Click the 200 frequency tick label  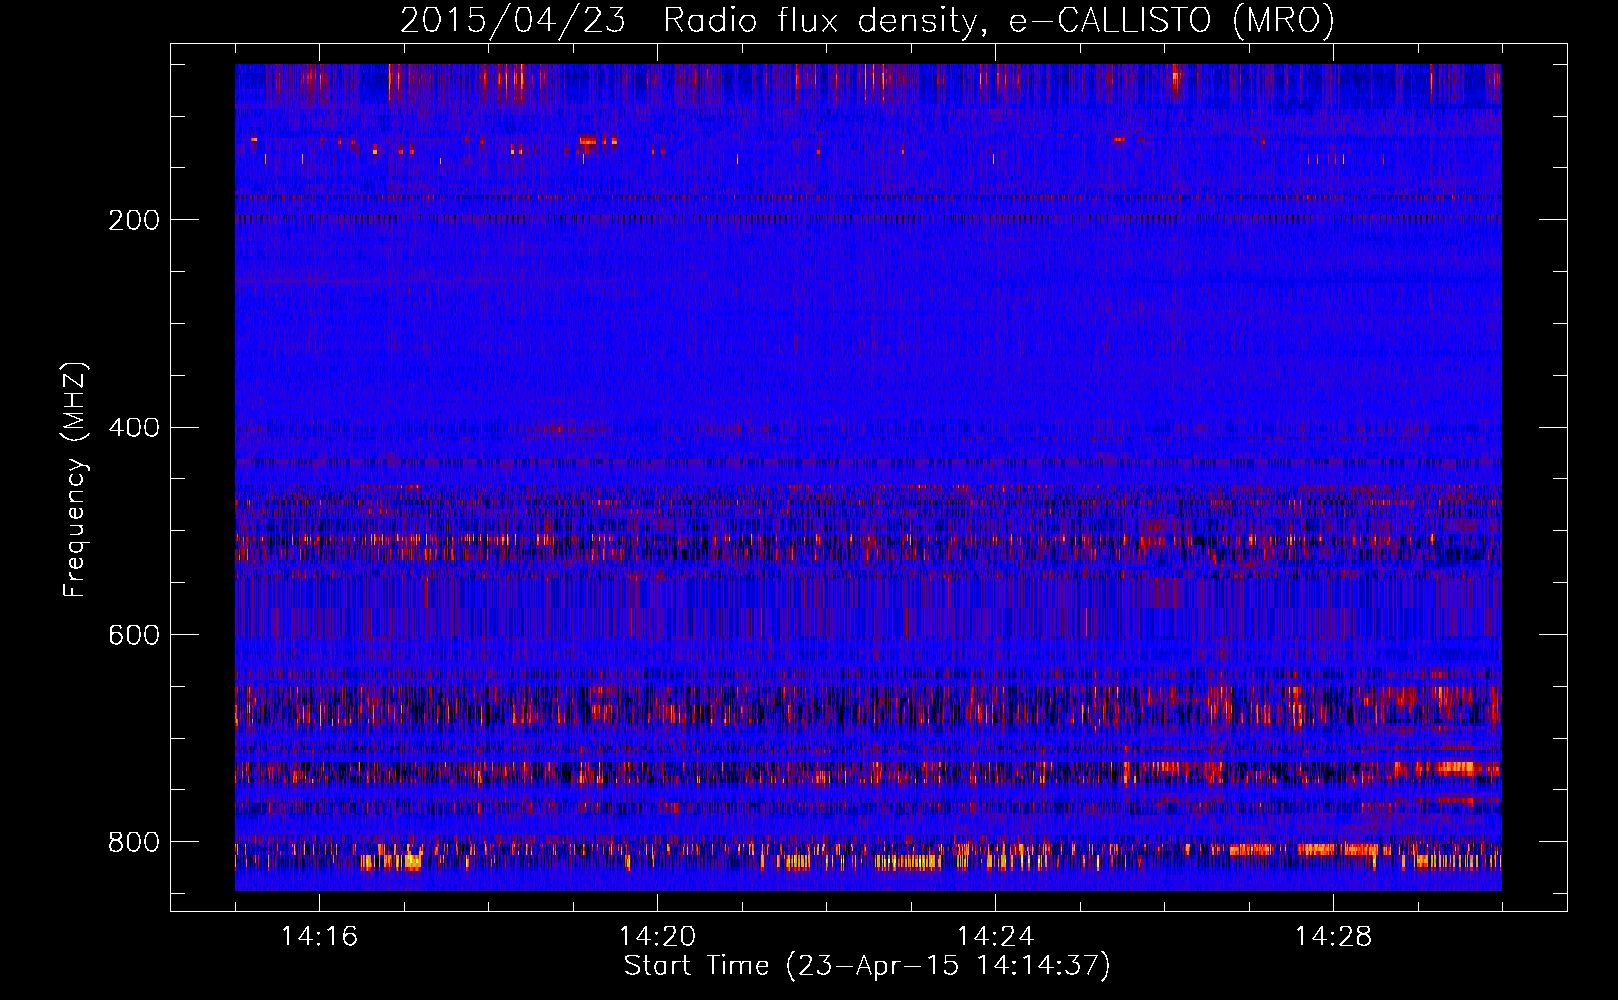134,220
